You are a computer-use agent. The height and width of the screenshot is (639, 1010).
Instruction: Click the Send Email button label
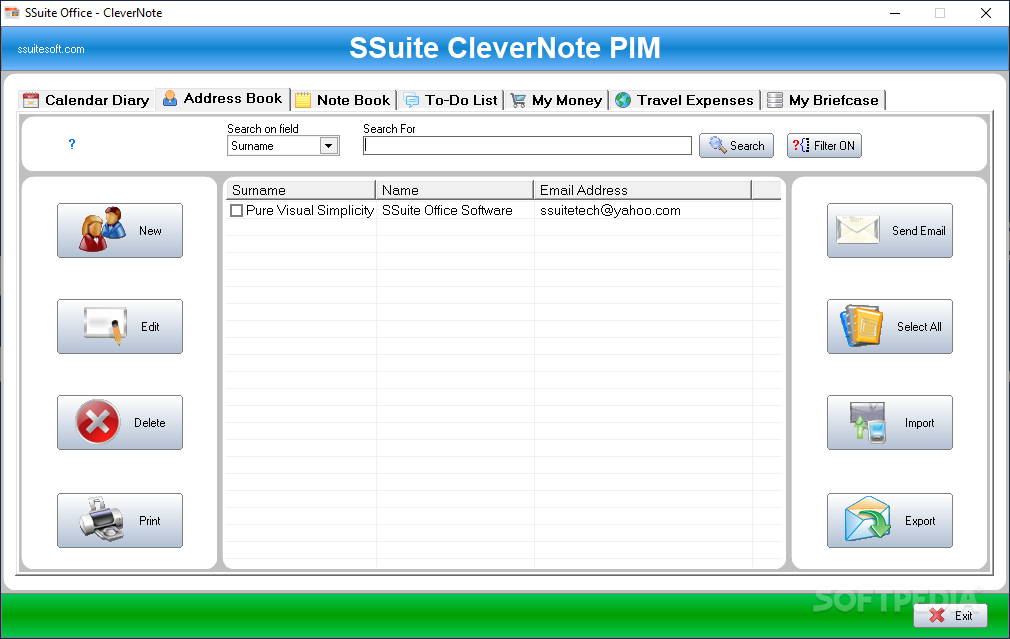(x=919, y=231)
